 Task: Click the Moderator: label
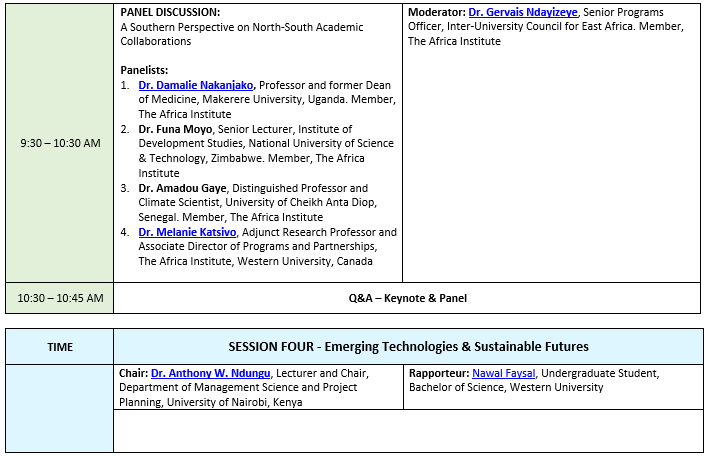click(x=436, y=12)
